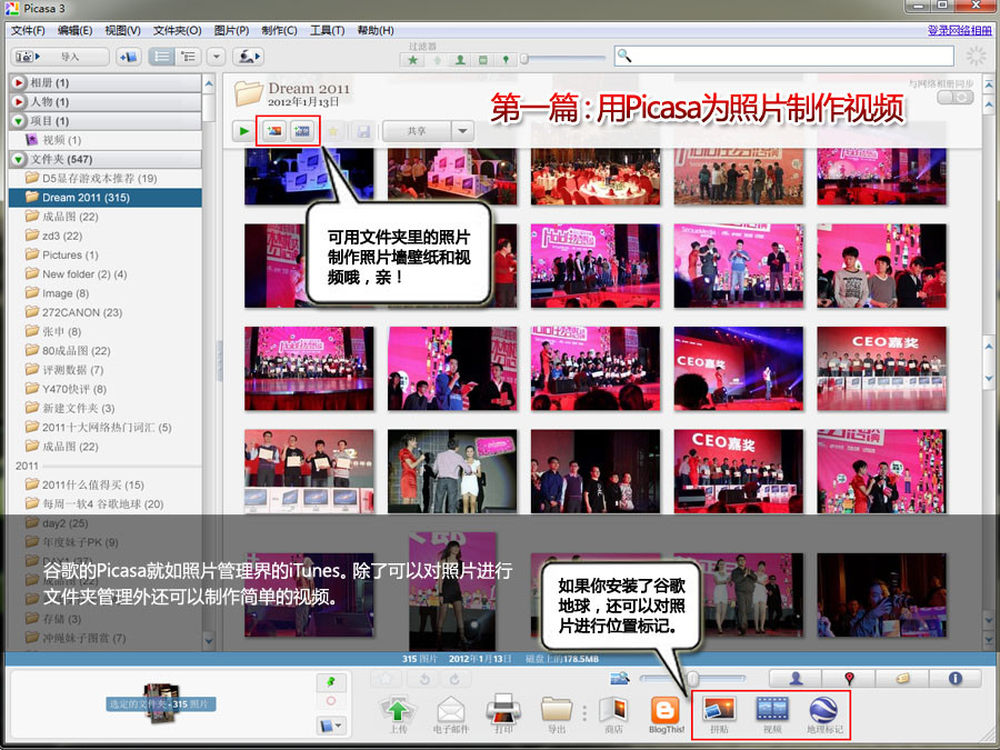
Task: Click the red clear-tray circle icon
Action: point(330,701)
